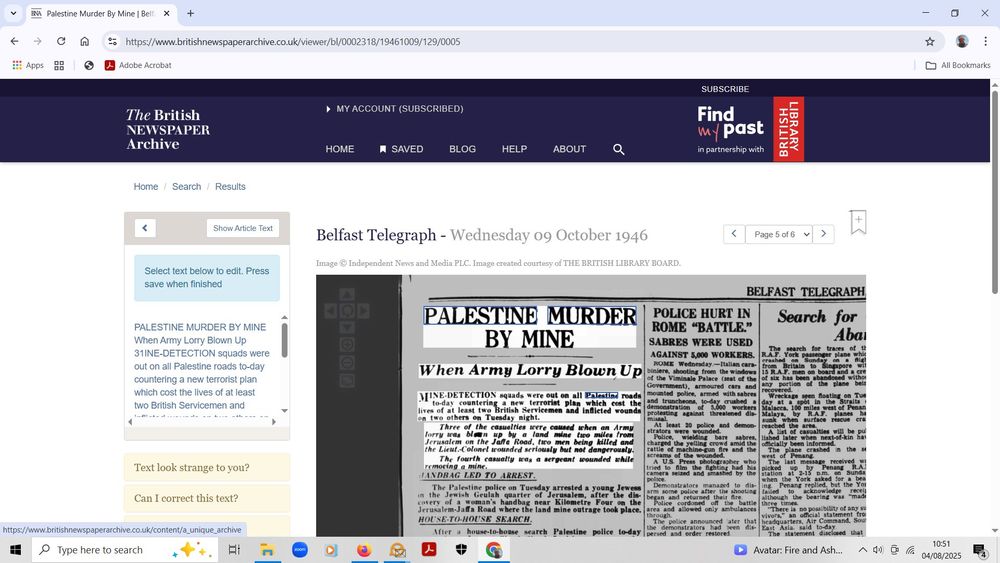Expand 'Can I correct this text?' section
The height and width of the screenshot is (563, 1000).
[x=207, y=498]
